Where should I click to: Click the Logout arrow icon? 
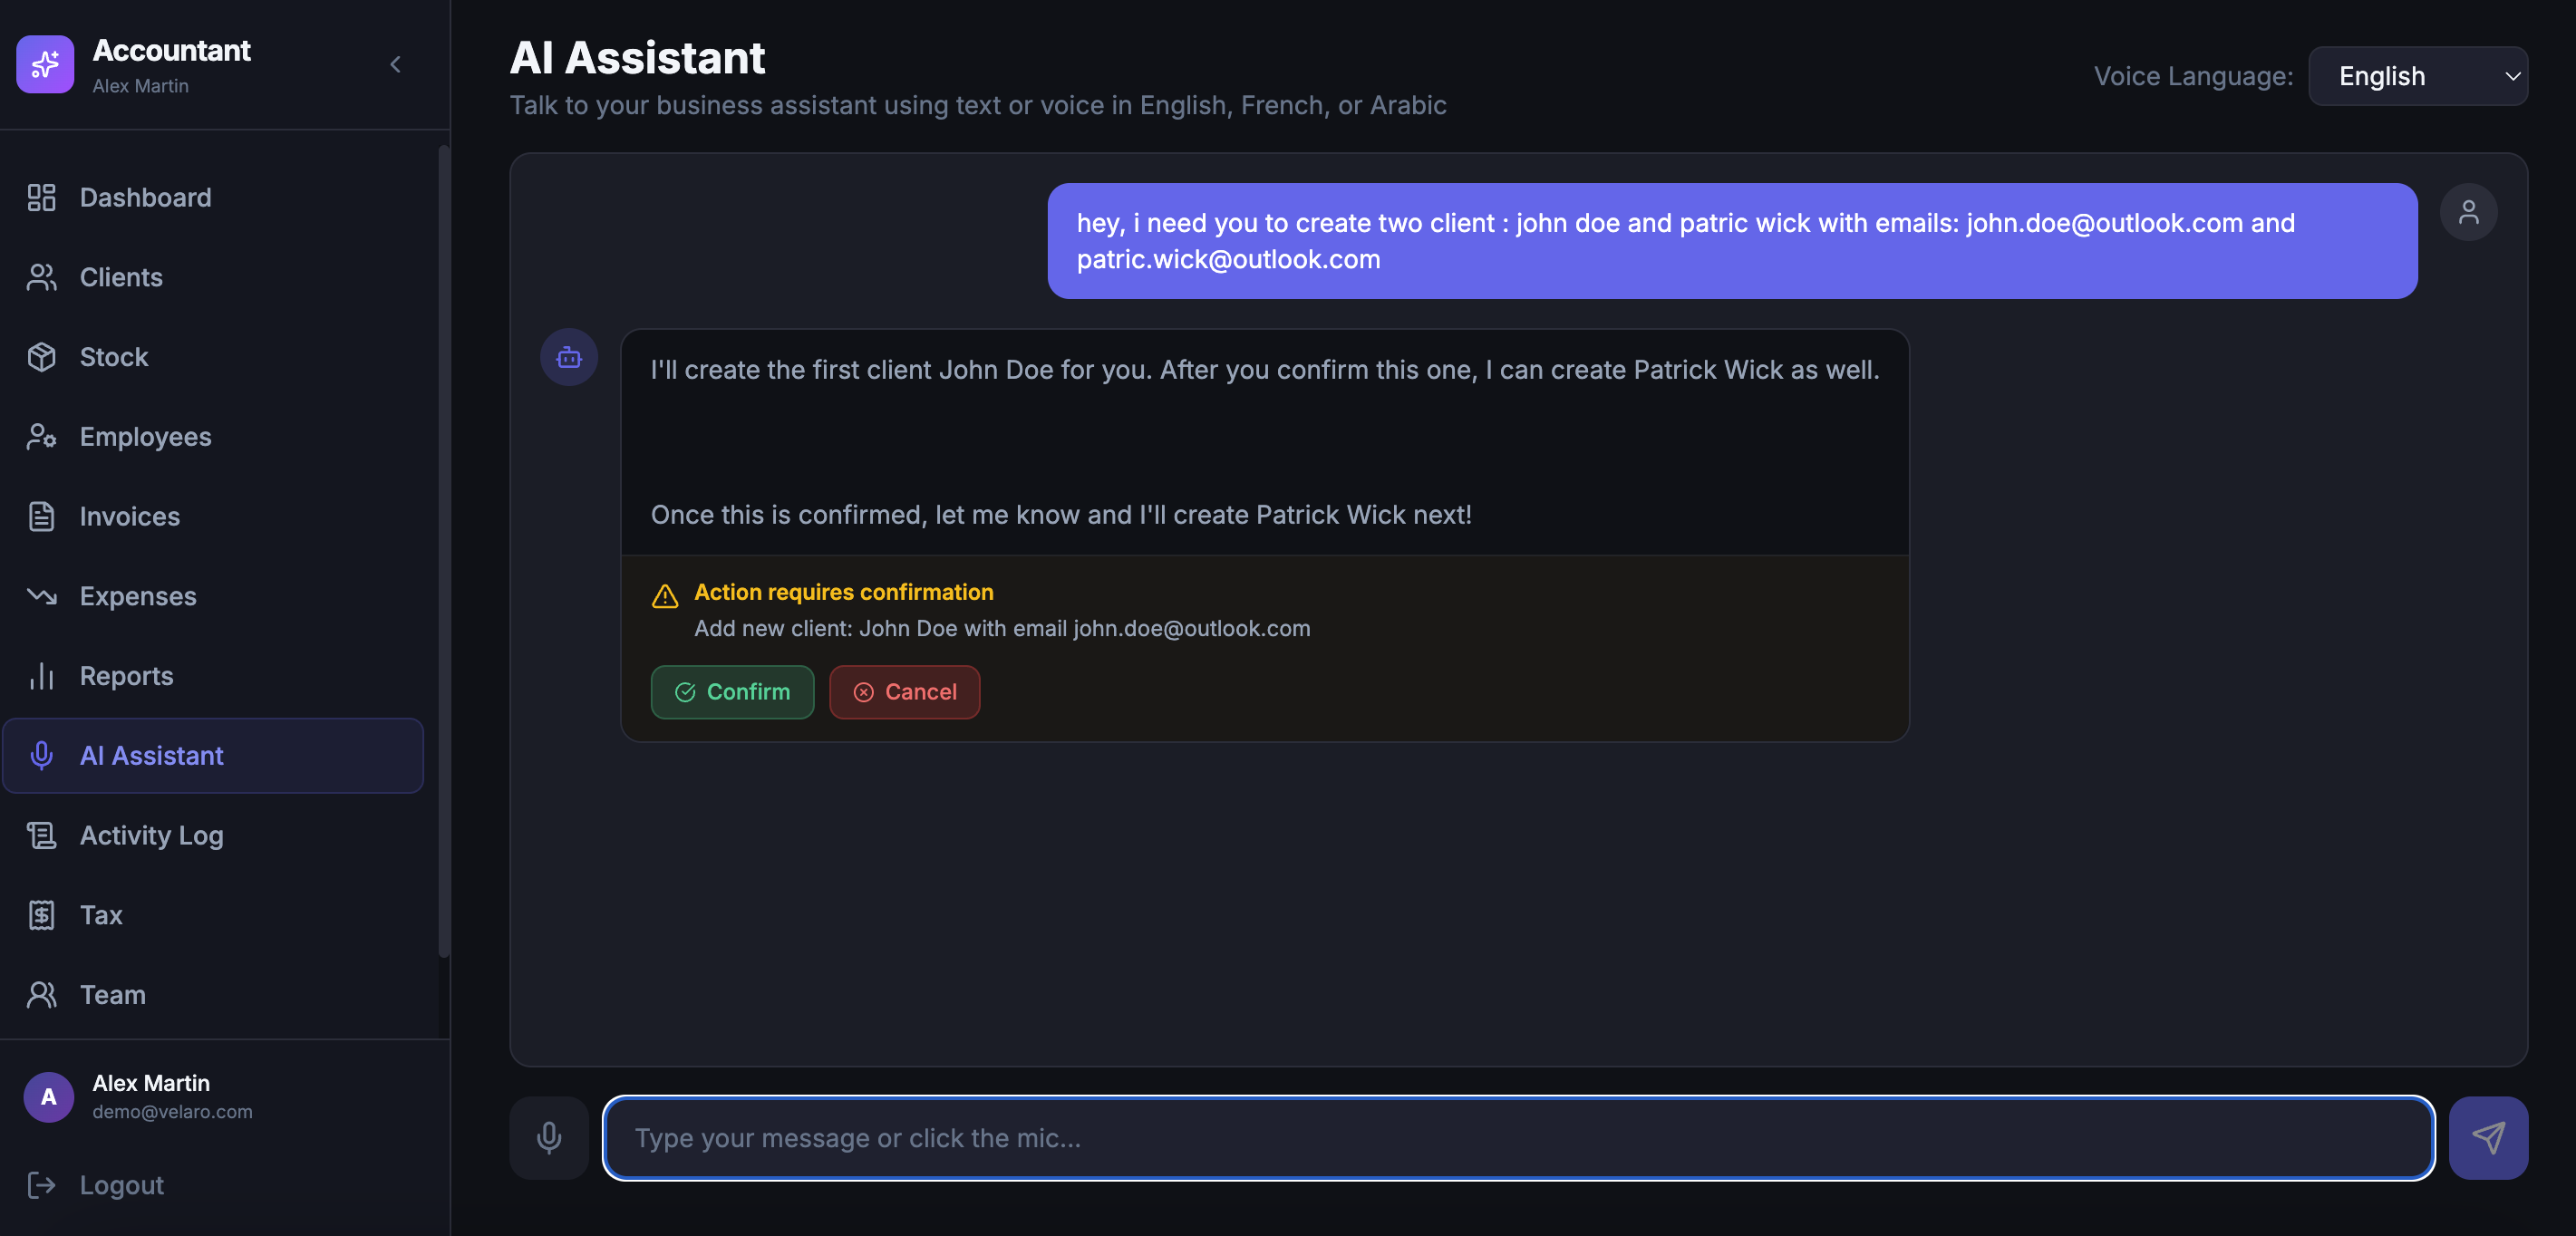[42, 1185]
